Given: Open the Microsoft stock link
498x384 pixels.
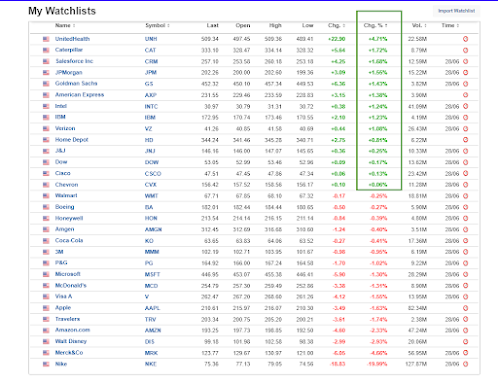Looking at the screenshot, I should (68, 274).
